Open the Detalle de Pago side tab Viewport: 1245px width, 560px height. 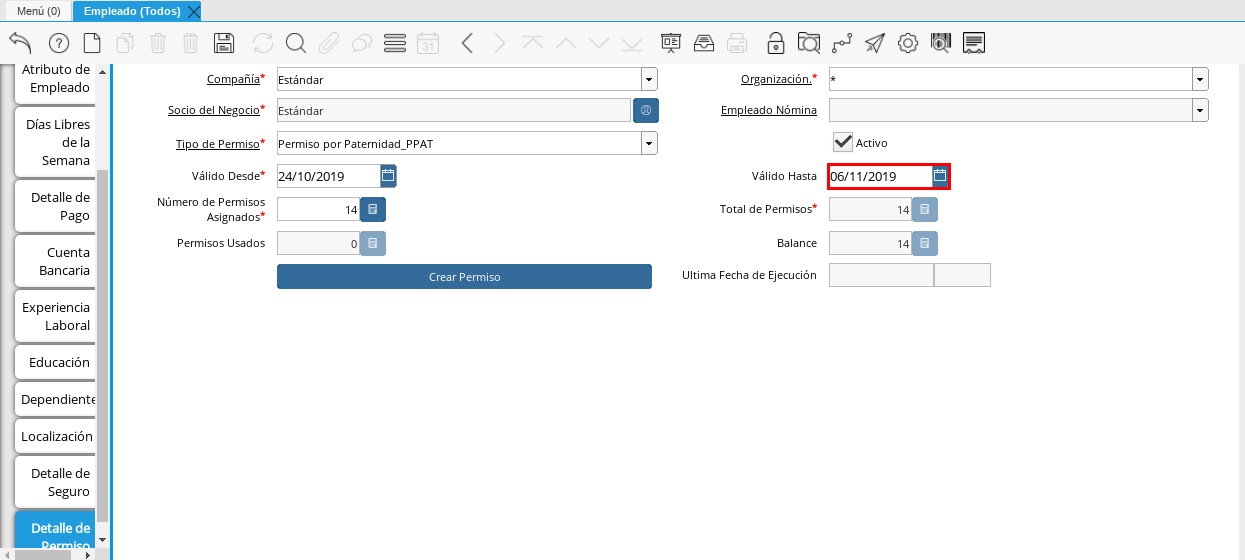click(56, 206)
